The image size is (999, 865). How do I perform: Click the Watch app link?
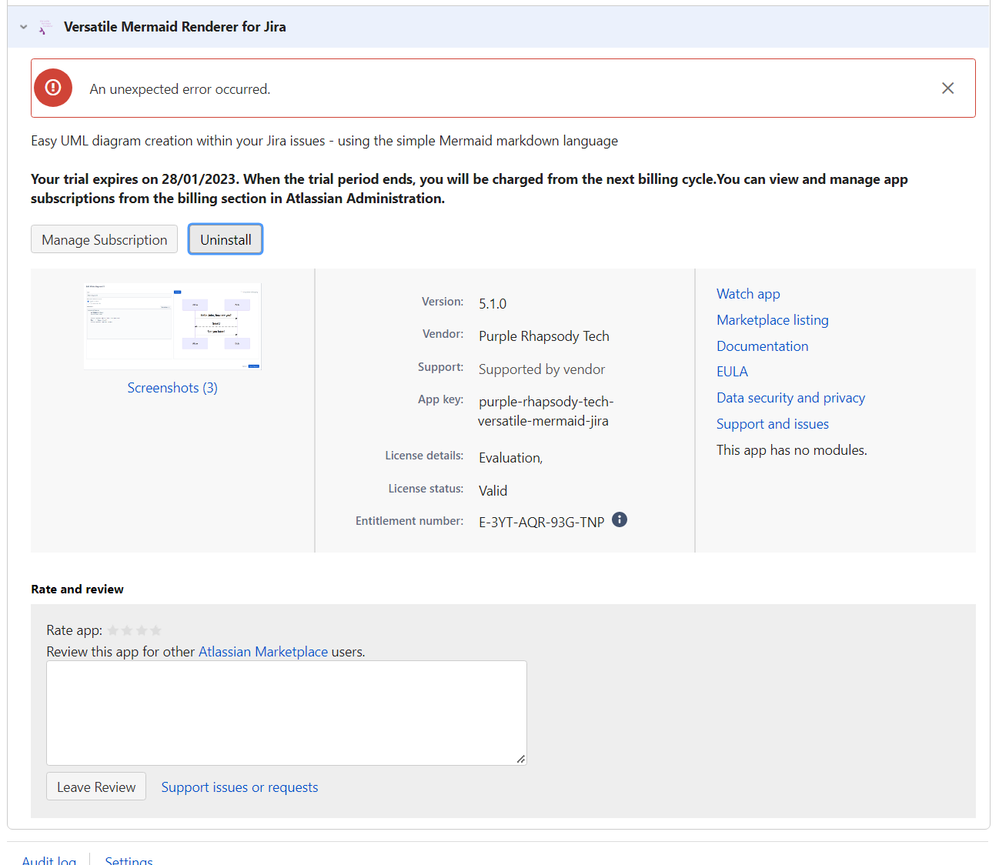point(748,294)
